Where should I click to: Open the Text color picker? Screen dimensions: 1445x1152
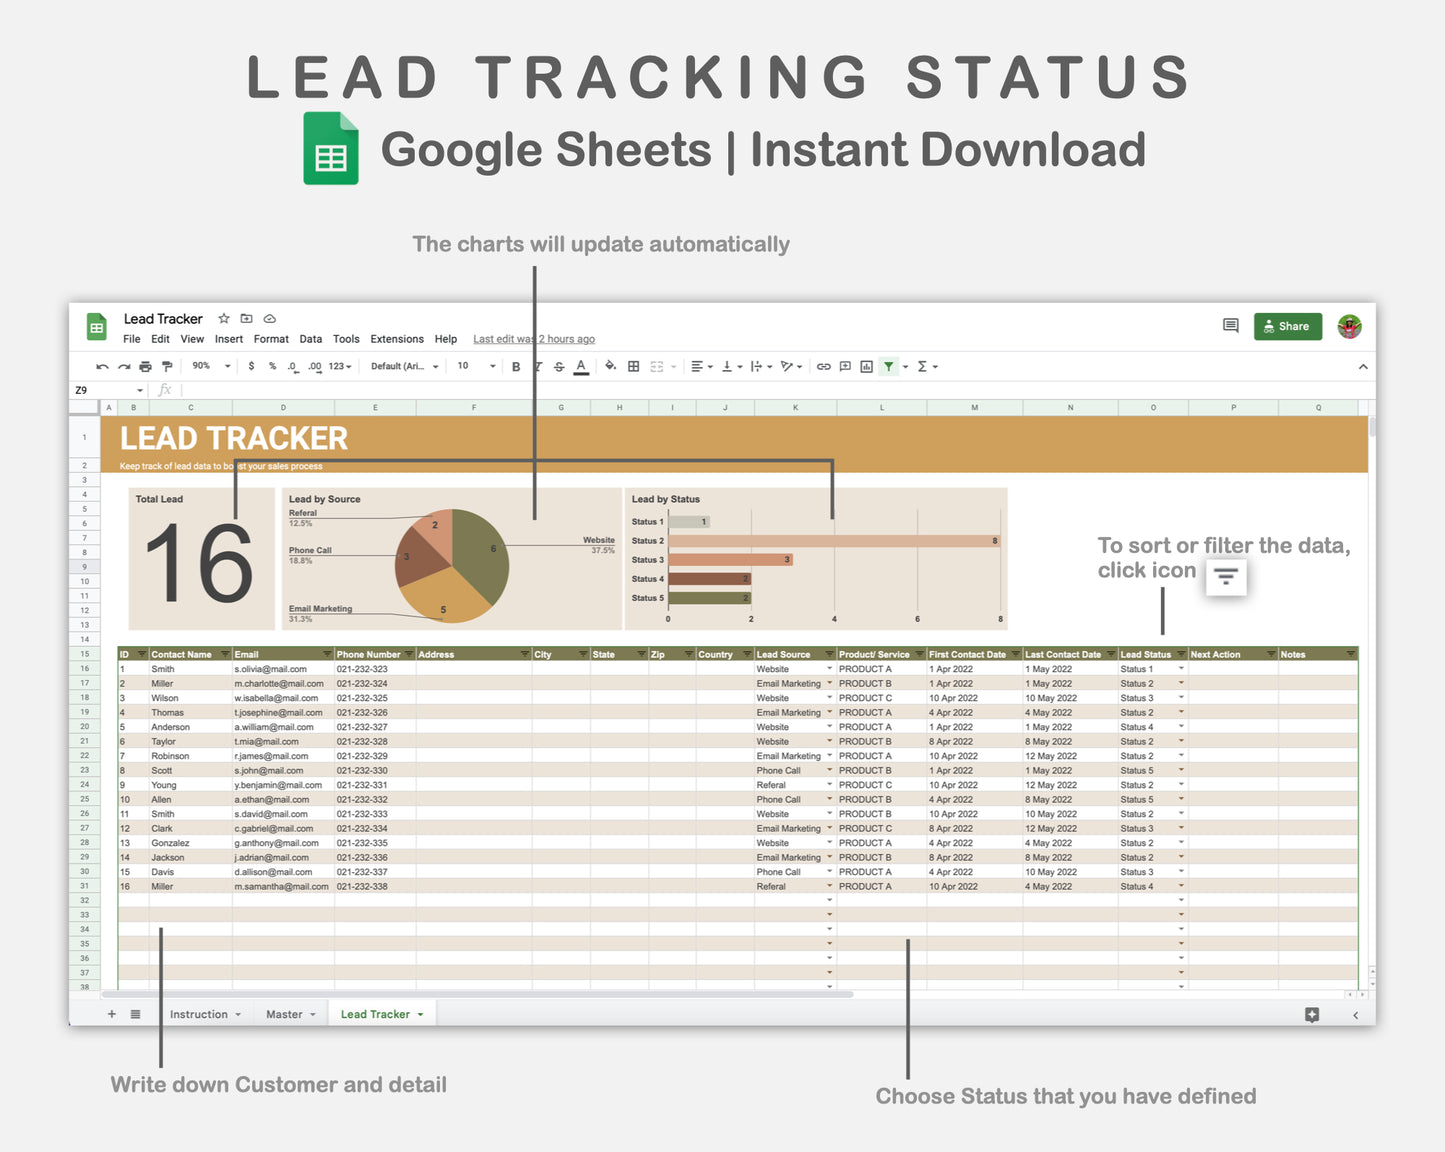click(580, 366)
